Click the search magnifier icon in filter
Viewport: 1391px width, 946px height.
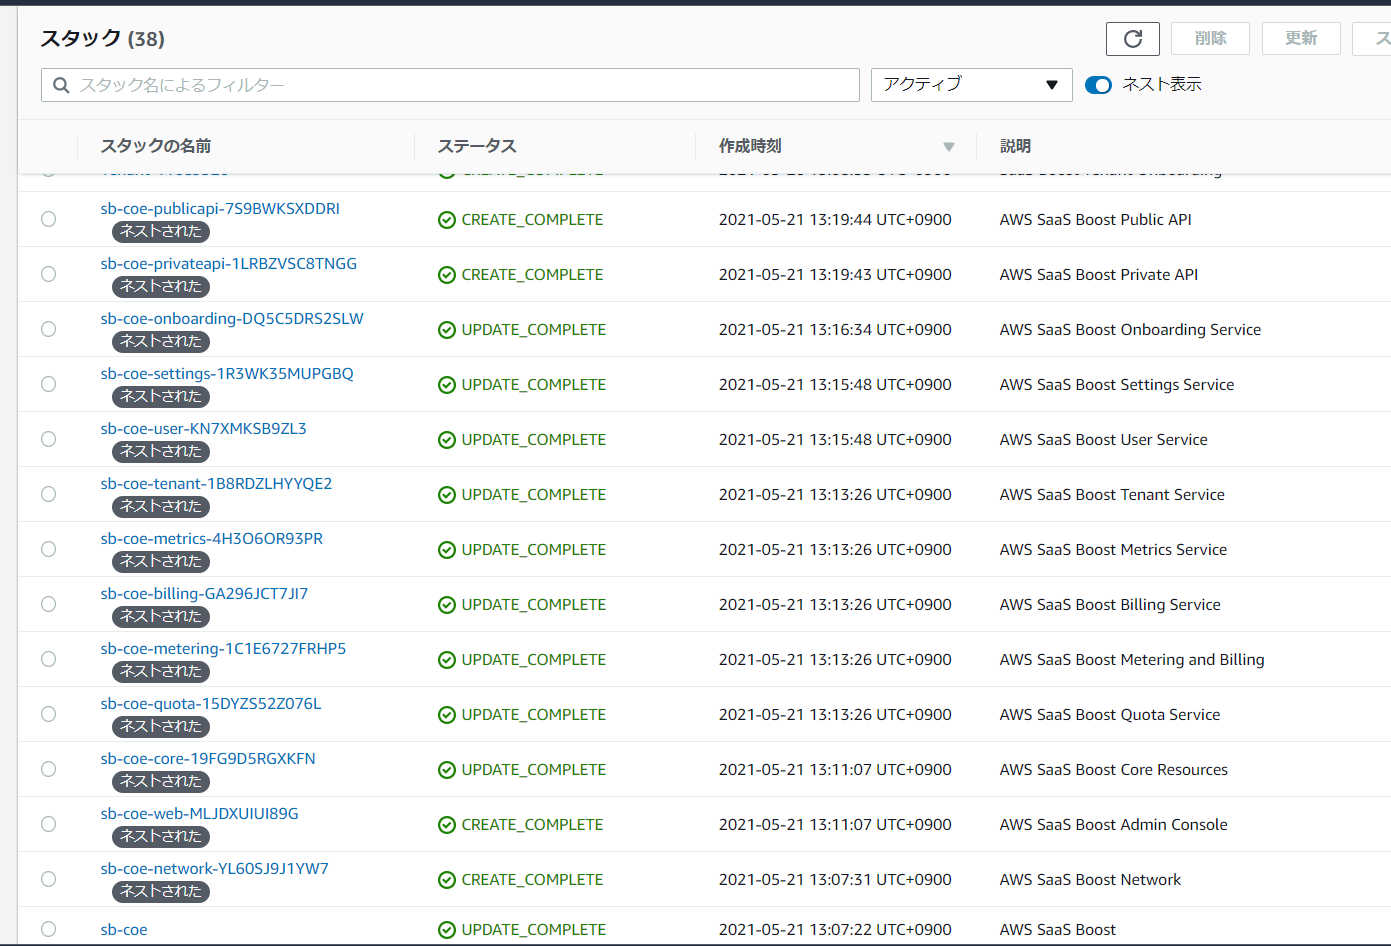61,86
